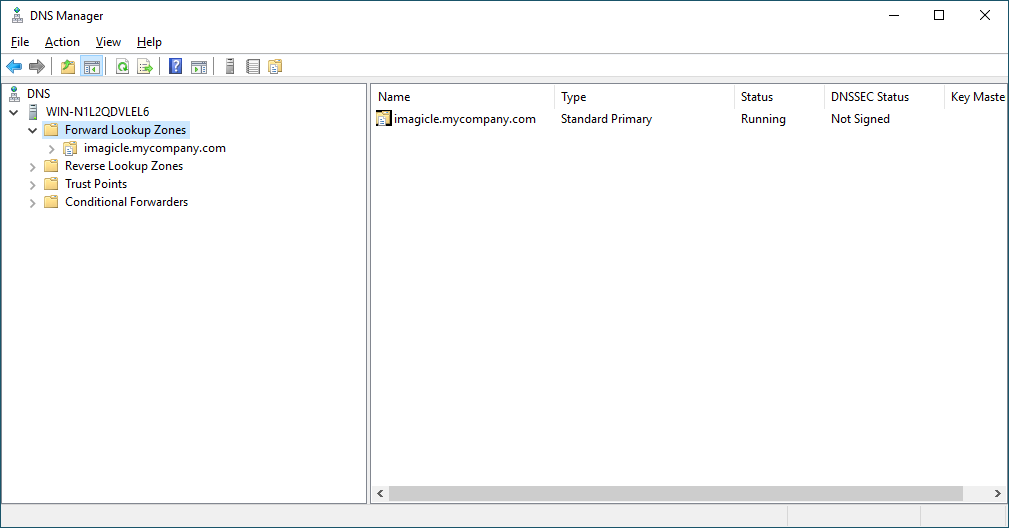Open the View menu
The height and width of the screenshot is (528, 1009).
click(108, 42)
